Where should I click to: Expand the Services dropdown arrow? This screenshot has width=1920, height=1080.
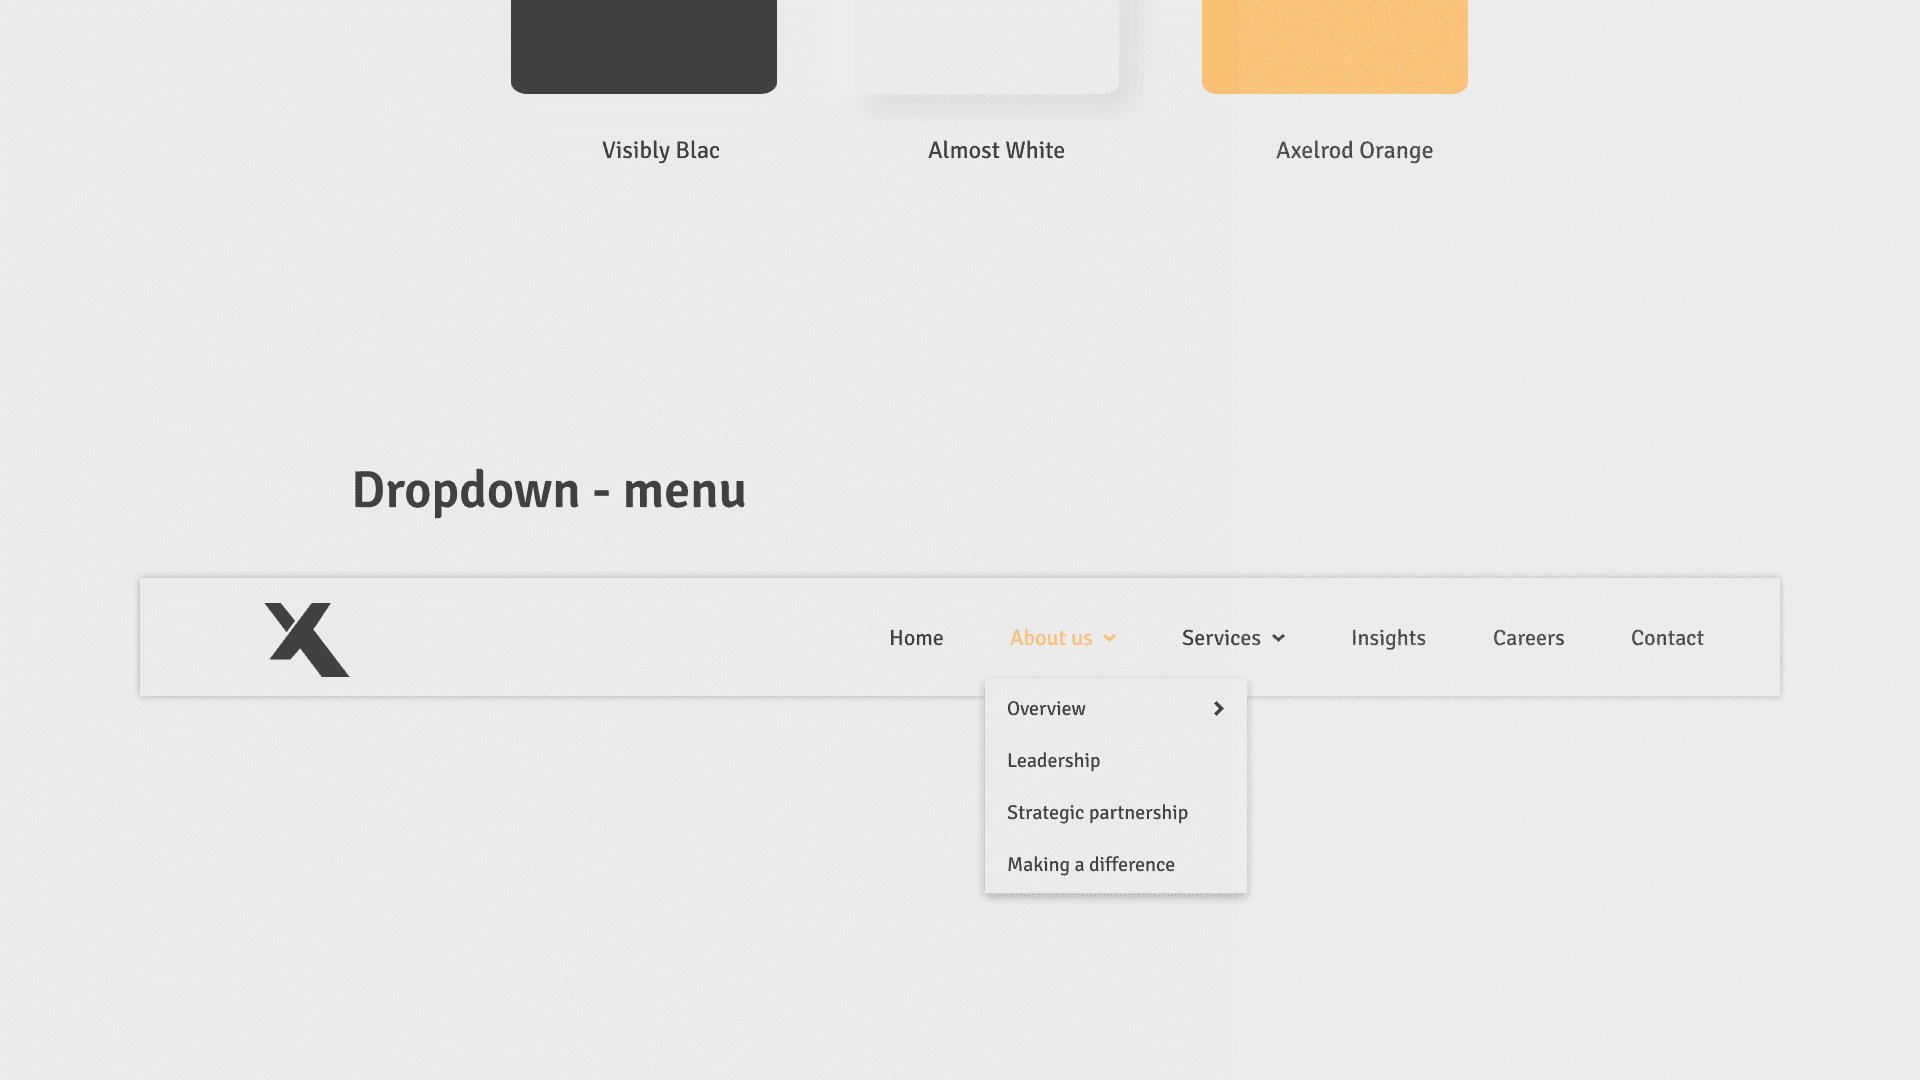tap(1278, 638)
